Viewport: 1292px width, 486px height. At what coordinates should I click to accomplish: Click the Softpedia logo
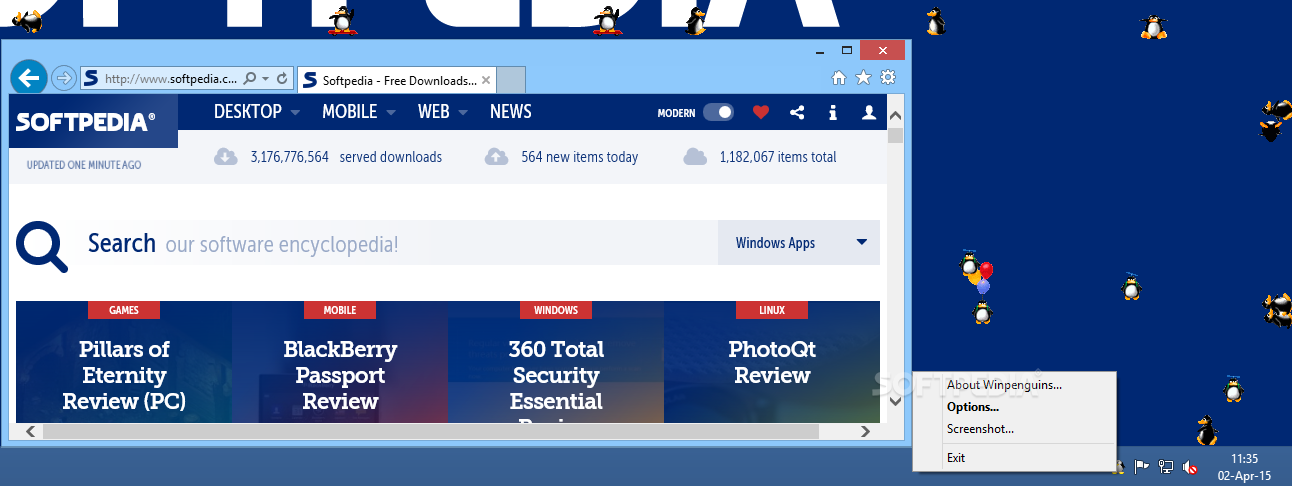(x=86, y=121)
